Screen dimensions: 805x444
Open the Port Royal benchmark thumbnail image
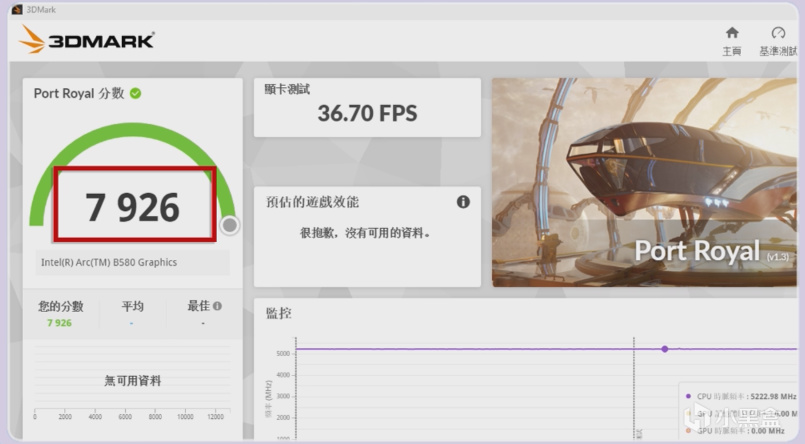[x=644, y=182]
